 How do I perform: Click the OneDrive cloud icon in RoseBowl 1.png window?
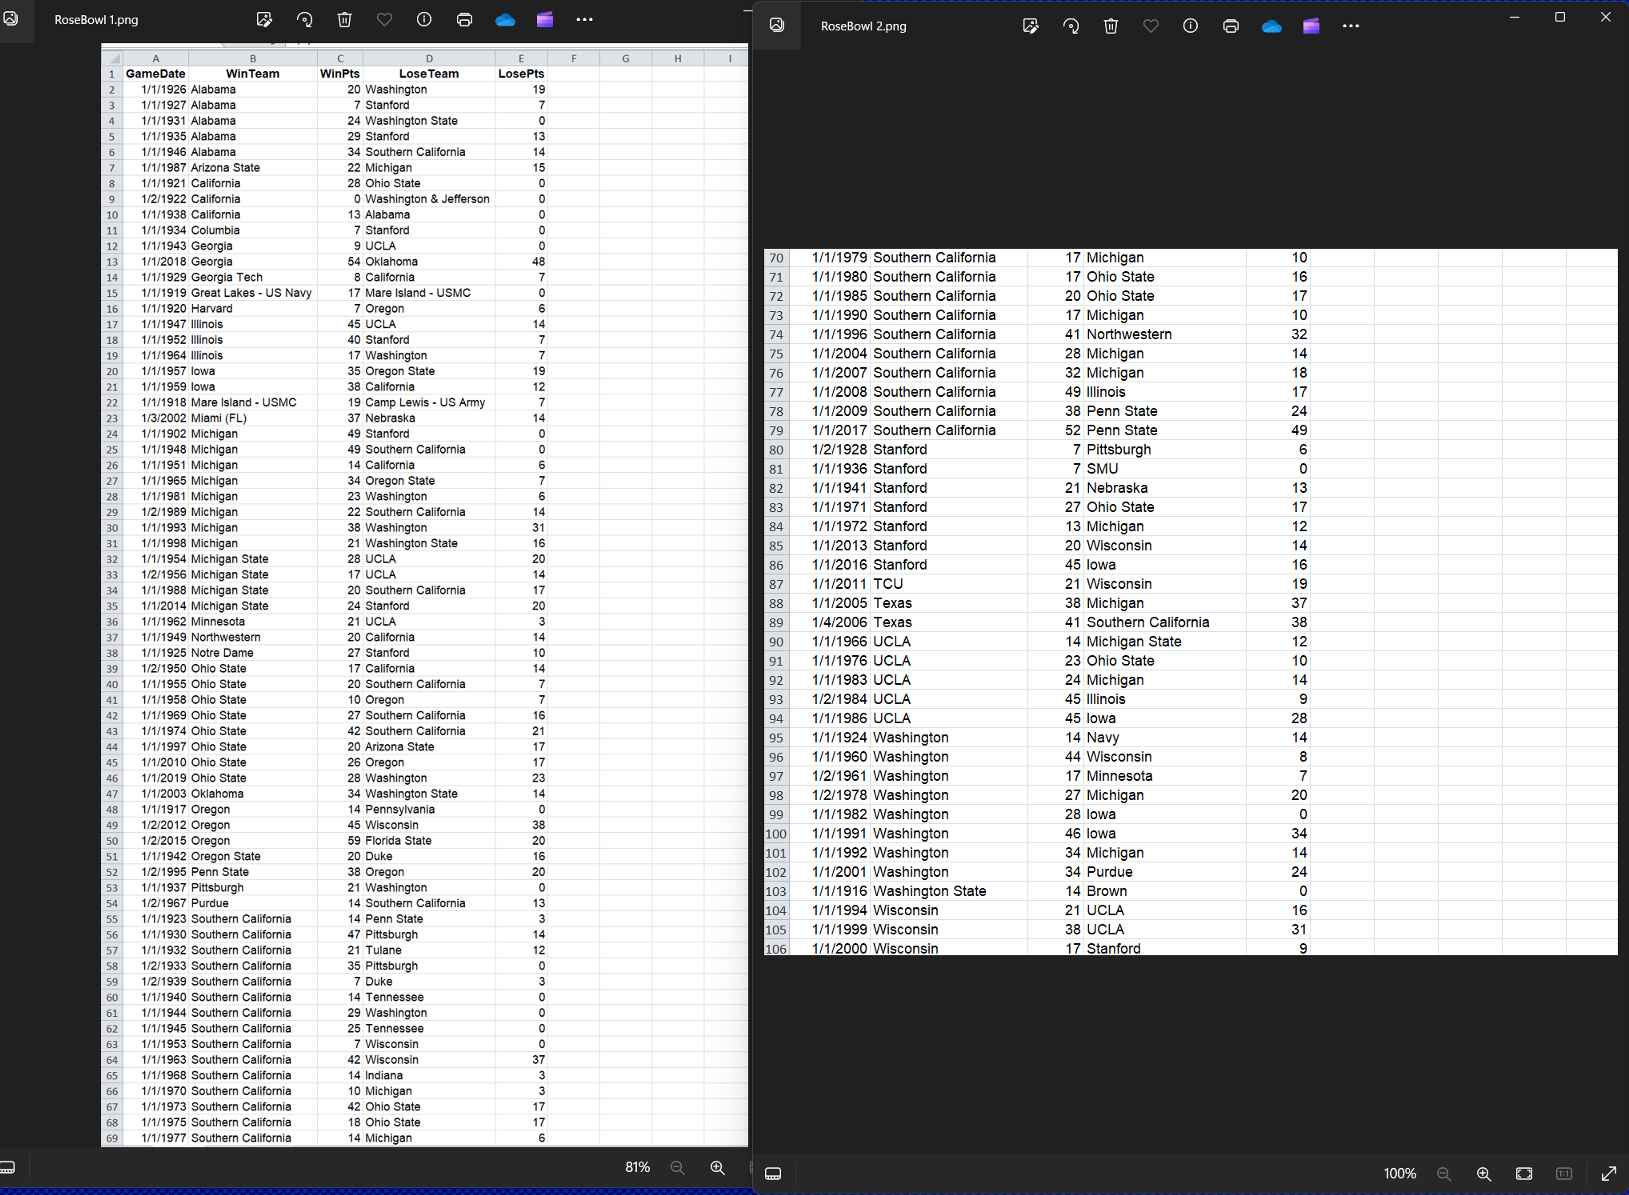pos(505,20)
